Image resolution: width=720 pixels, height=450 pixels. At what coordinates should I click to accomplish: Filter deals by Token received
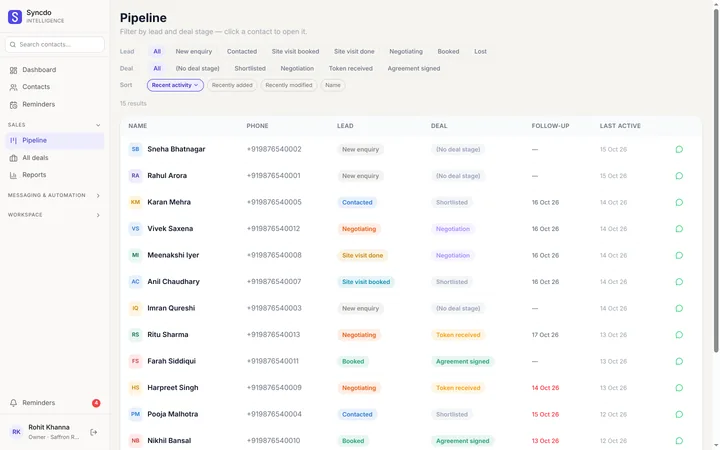pos(350,68)
